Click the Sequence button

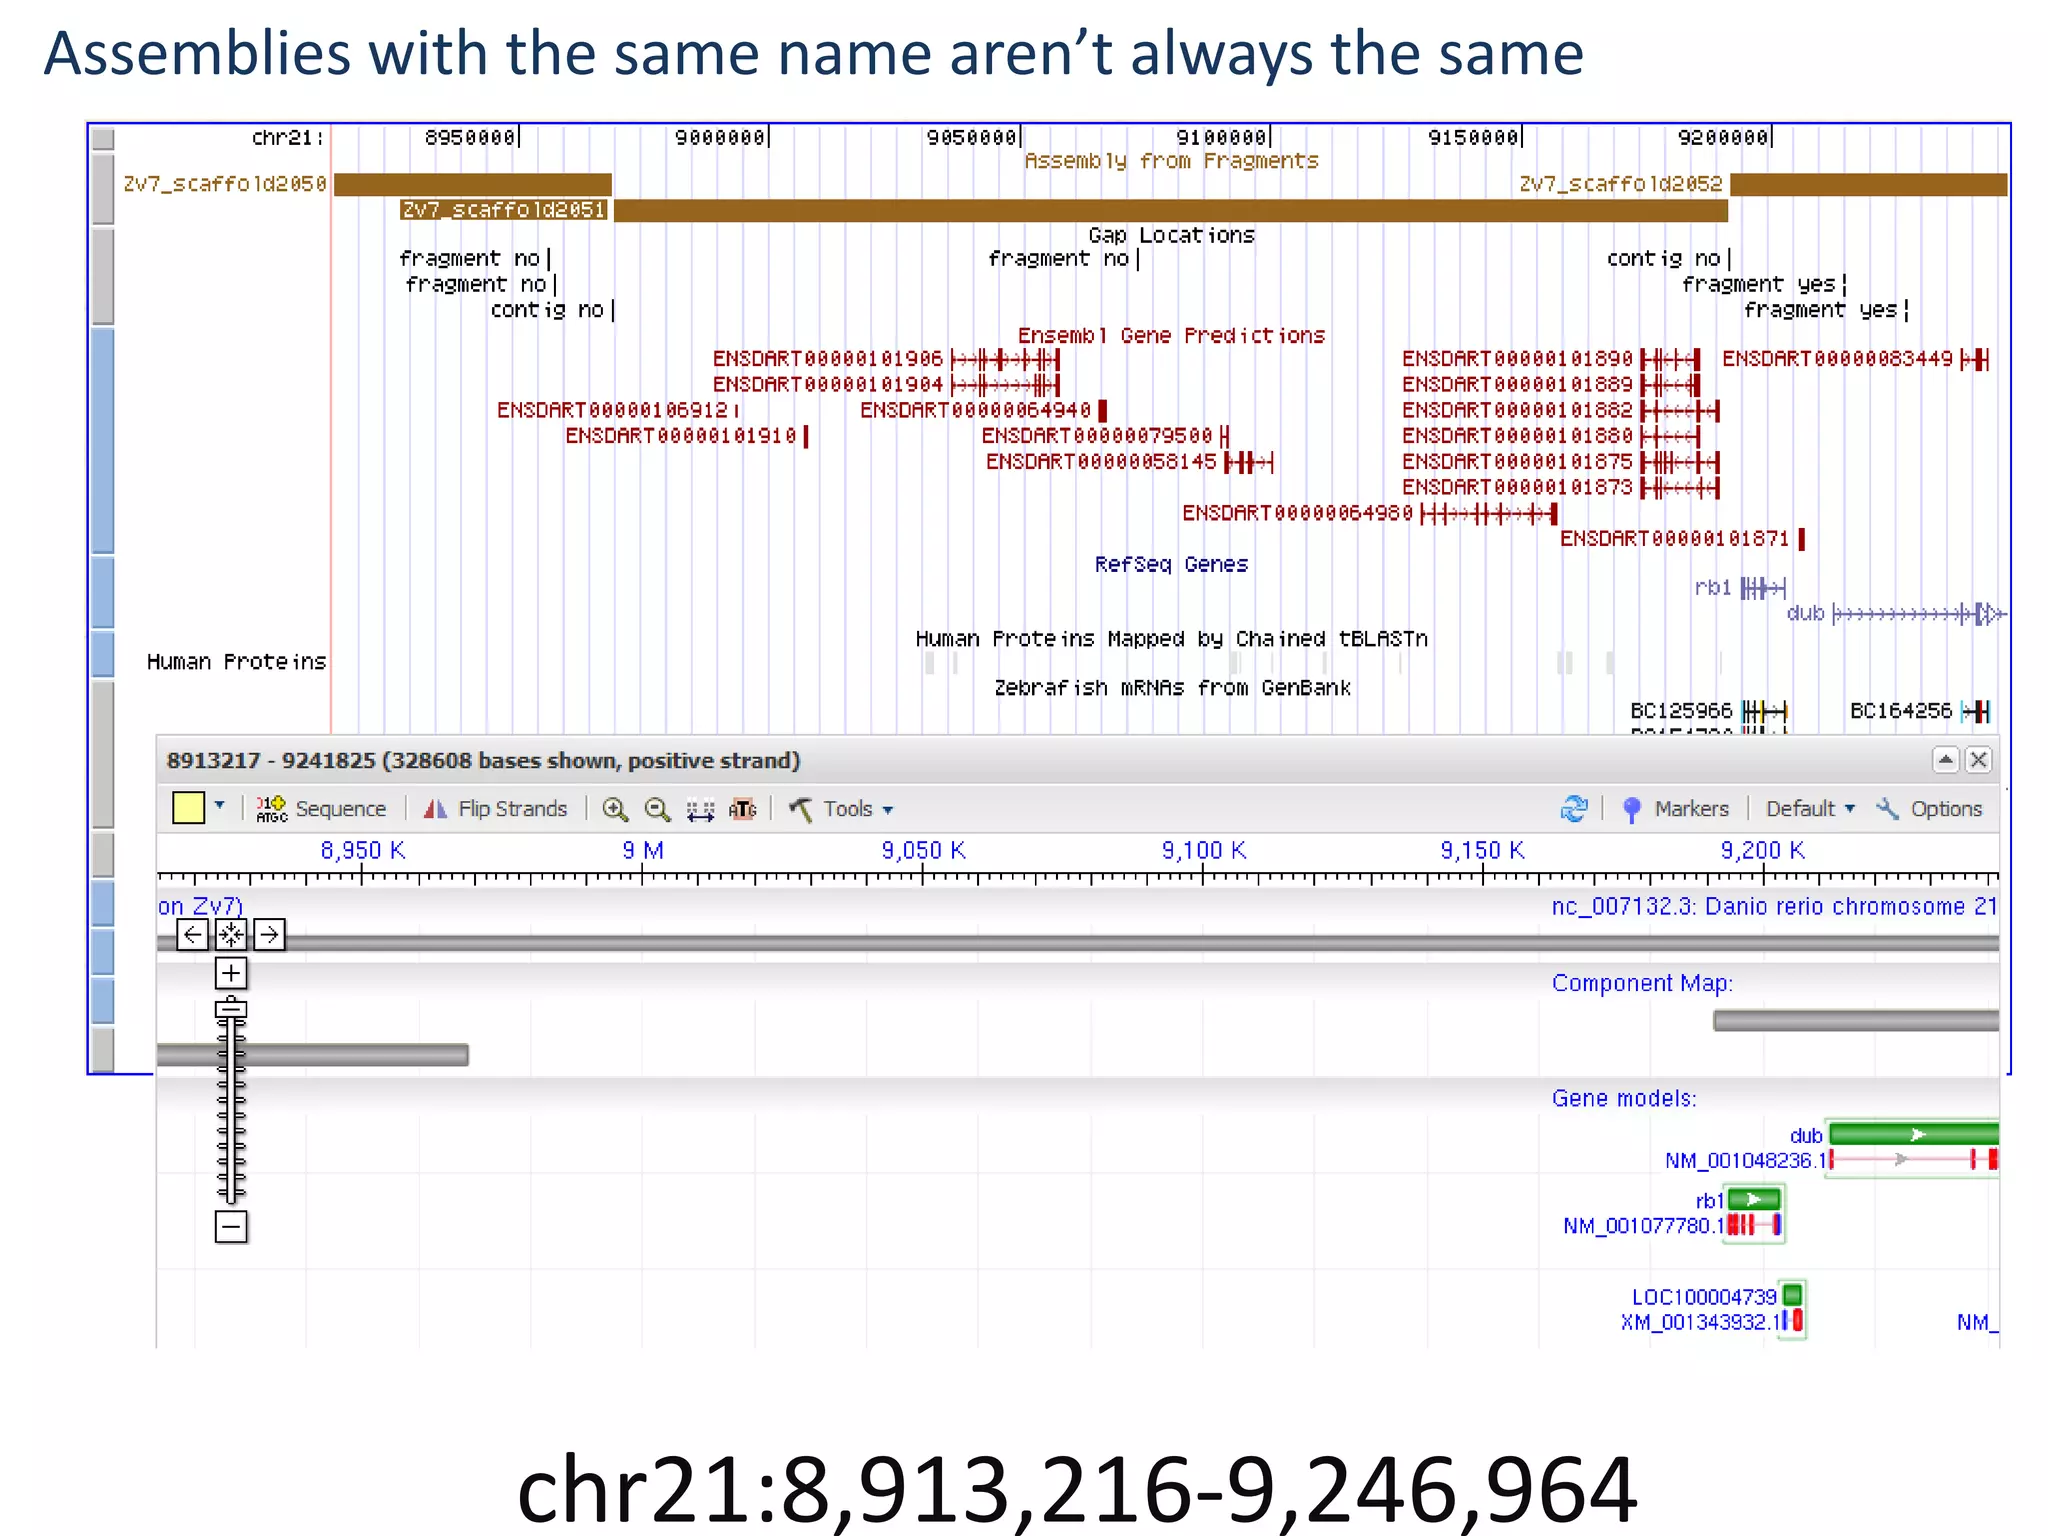click(x=321, y=808)
